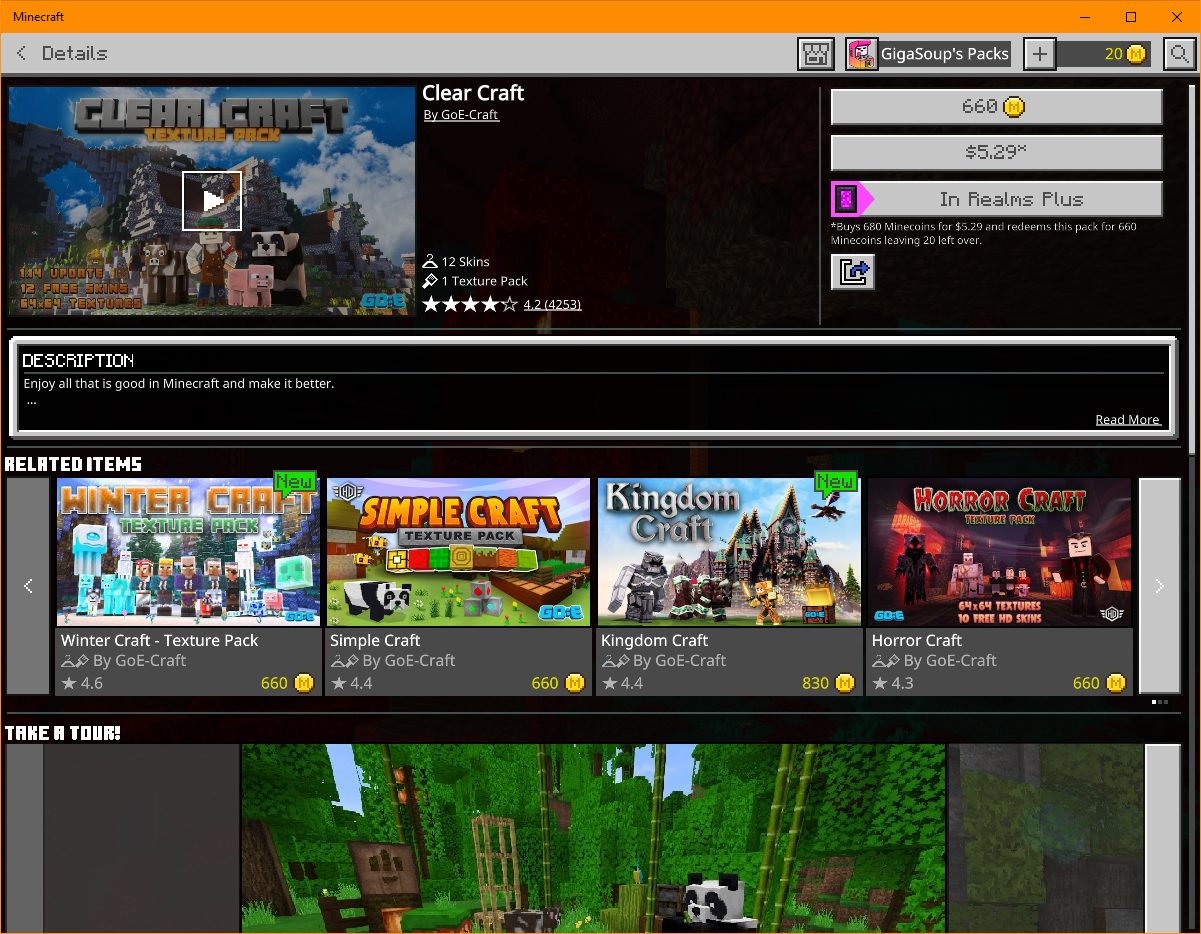Viewport: 1201px width, 934px height.
Task: Open the inventory chest icon in header
Action: [816, 54]
